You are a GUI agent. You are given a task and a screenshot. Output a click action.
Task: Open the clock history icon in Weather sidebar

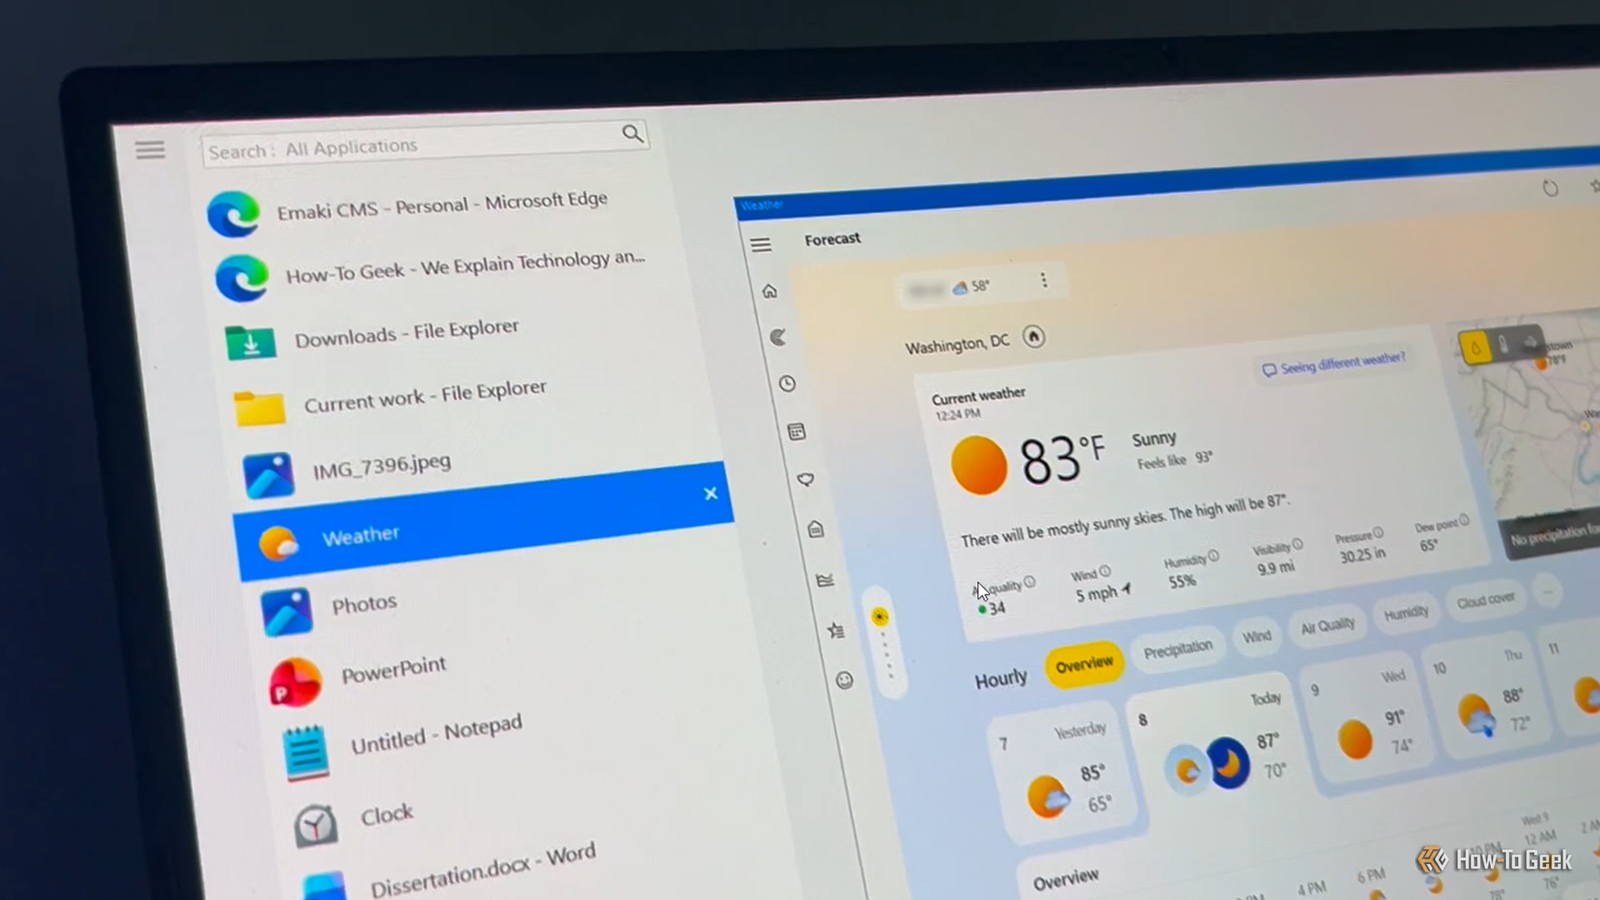coord(787,384)
